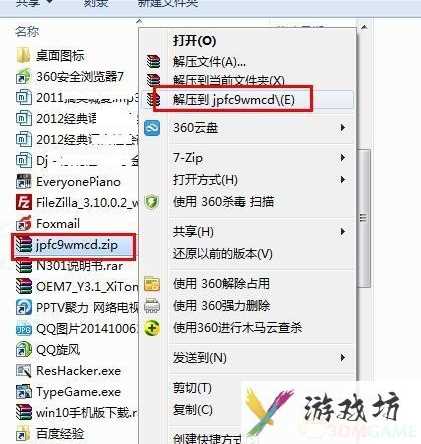Expand the 发送到(N) submenu arrow
The image size is (421, 444).
(x=342, y=358)
